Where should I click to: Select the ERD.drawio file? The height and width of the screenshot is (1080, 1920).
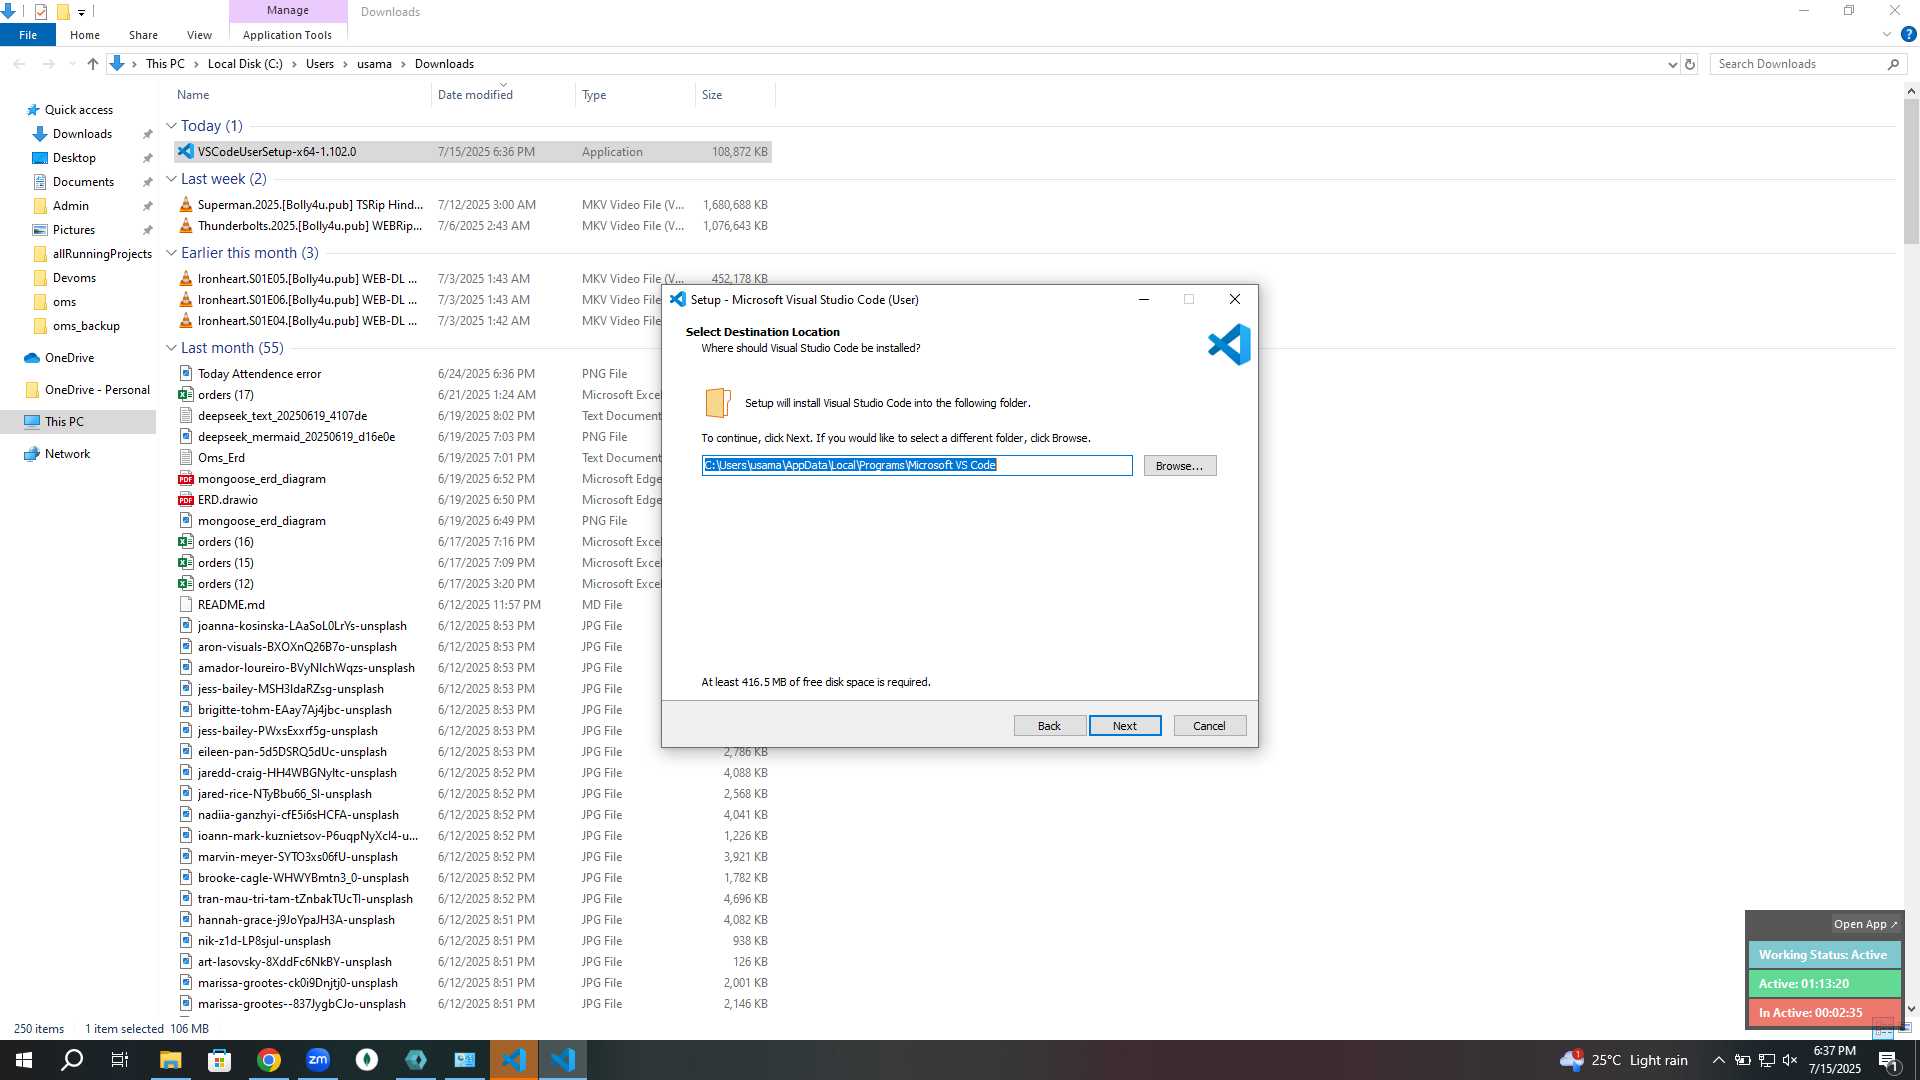point(417,500)
